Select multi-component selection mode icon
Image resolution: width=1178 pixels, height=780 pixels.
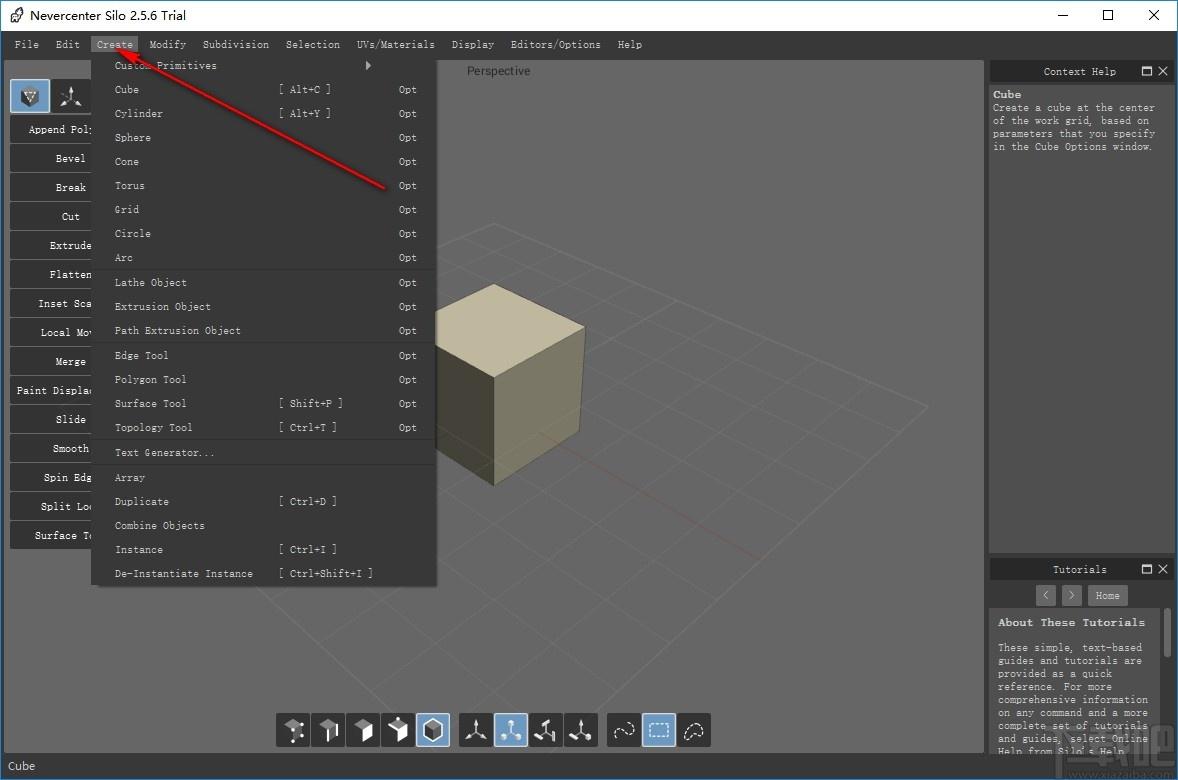point(397,730)
